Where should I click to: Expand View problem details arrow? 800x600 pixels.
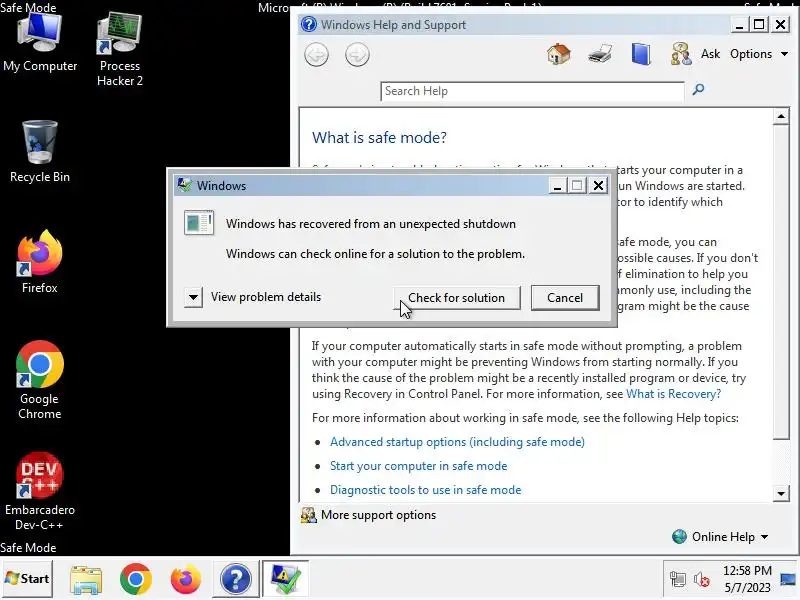193,297
